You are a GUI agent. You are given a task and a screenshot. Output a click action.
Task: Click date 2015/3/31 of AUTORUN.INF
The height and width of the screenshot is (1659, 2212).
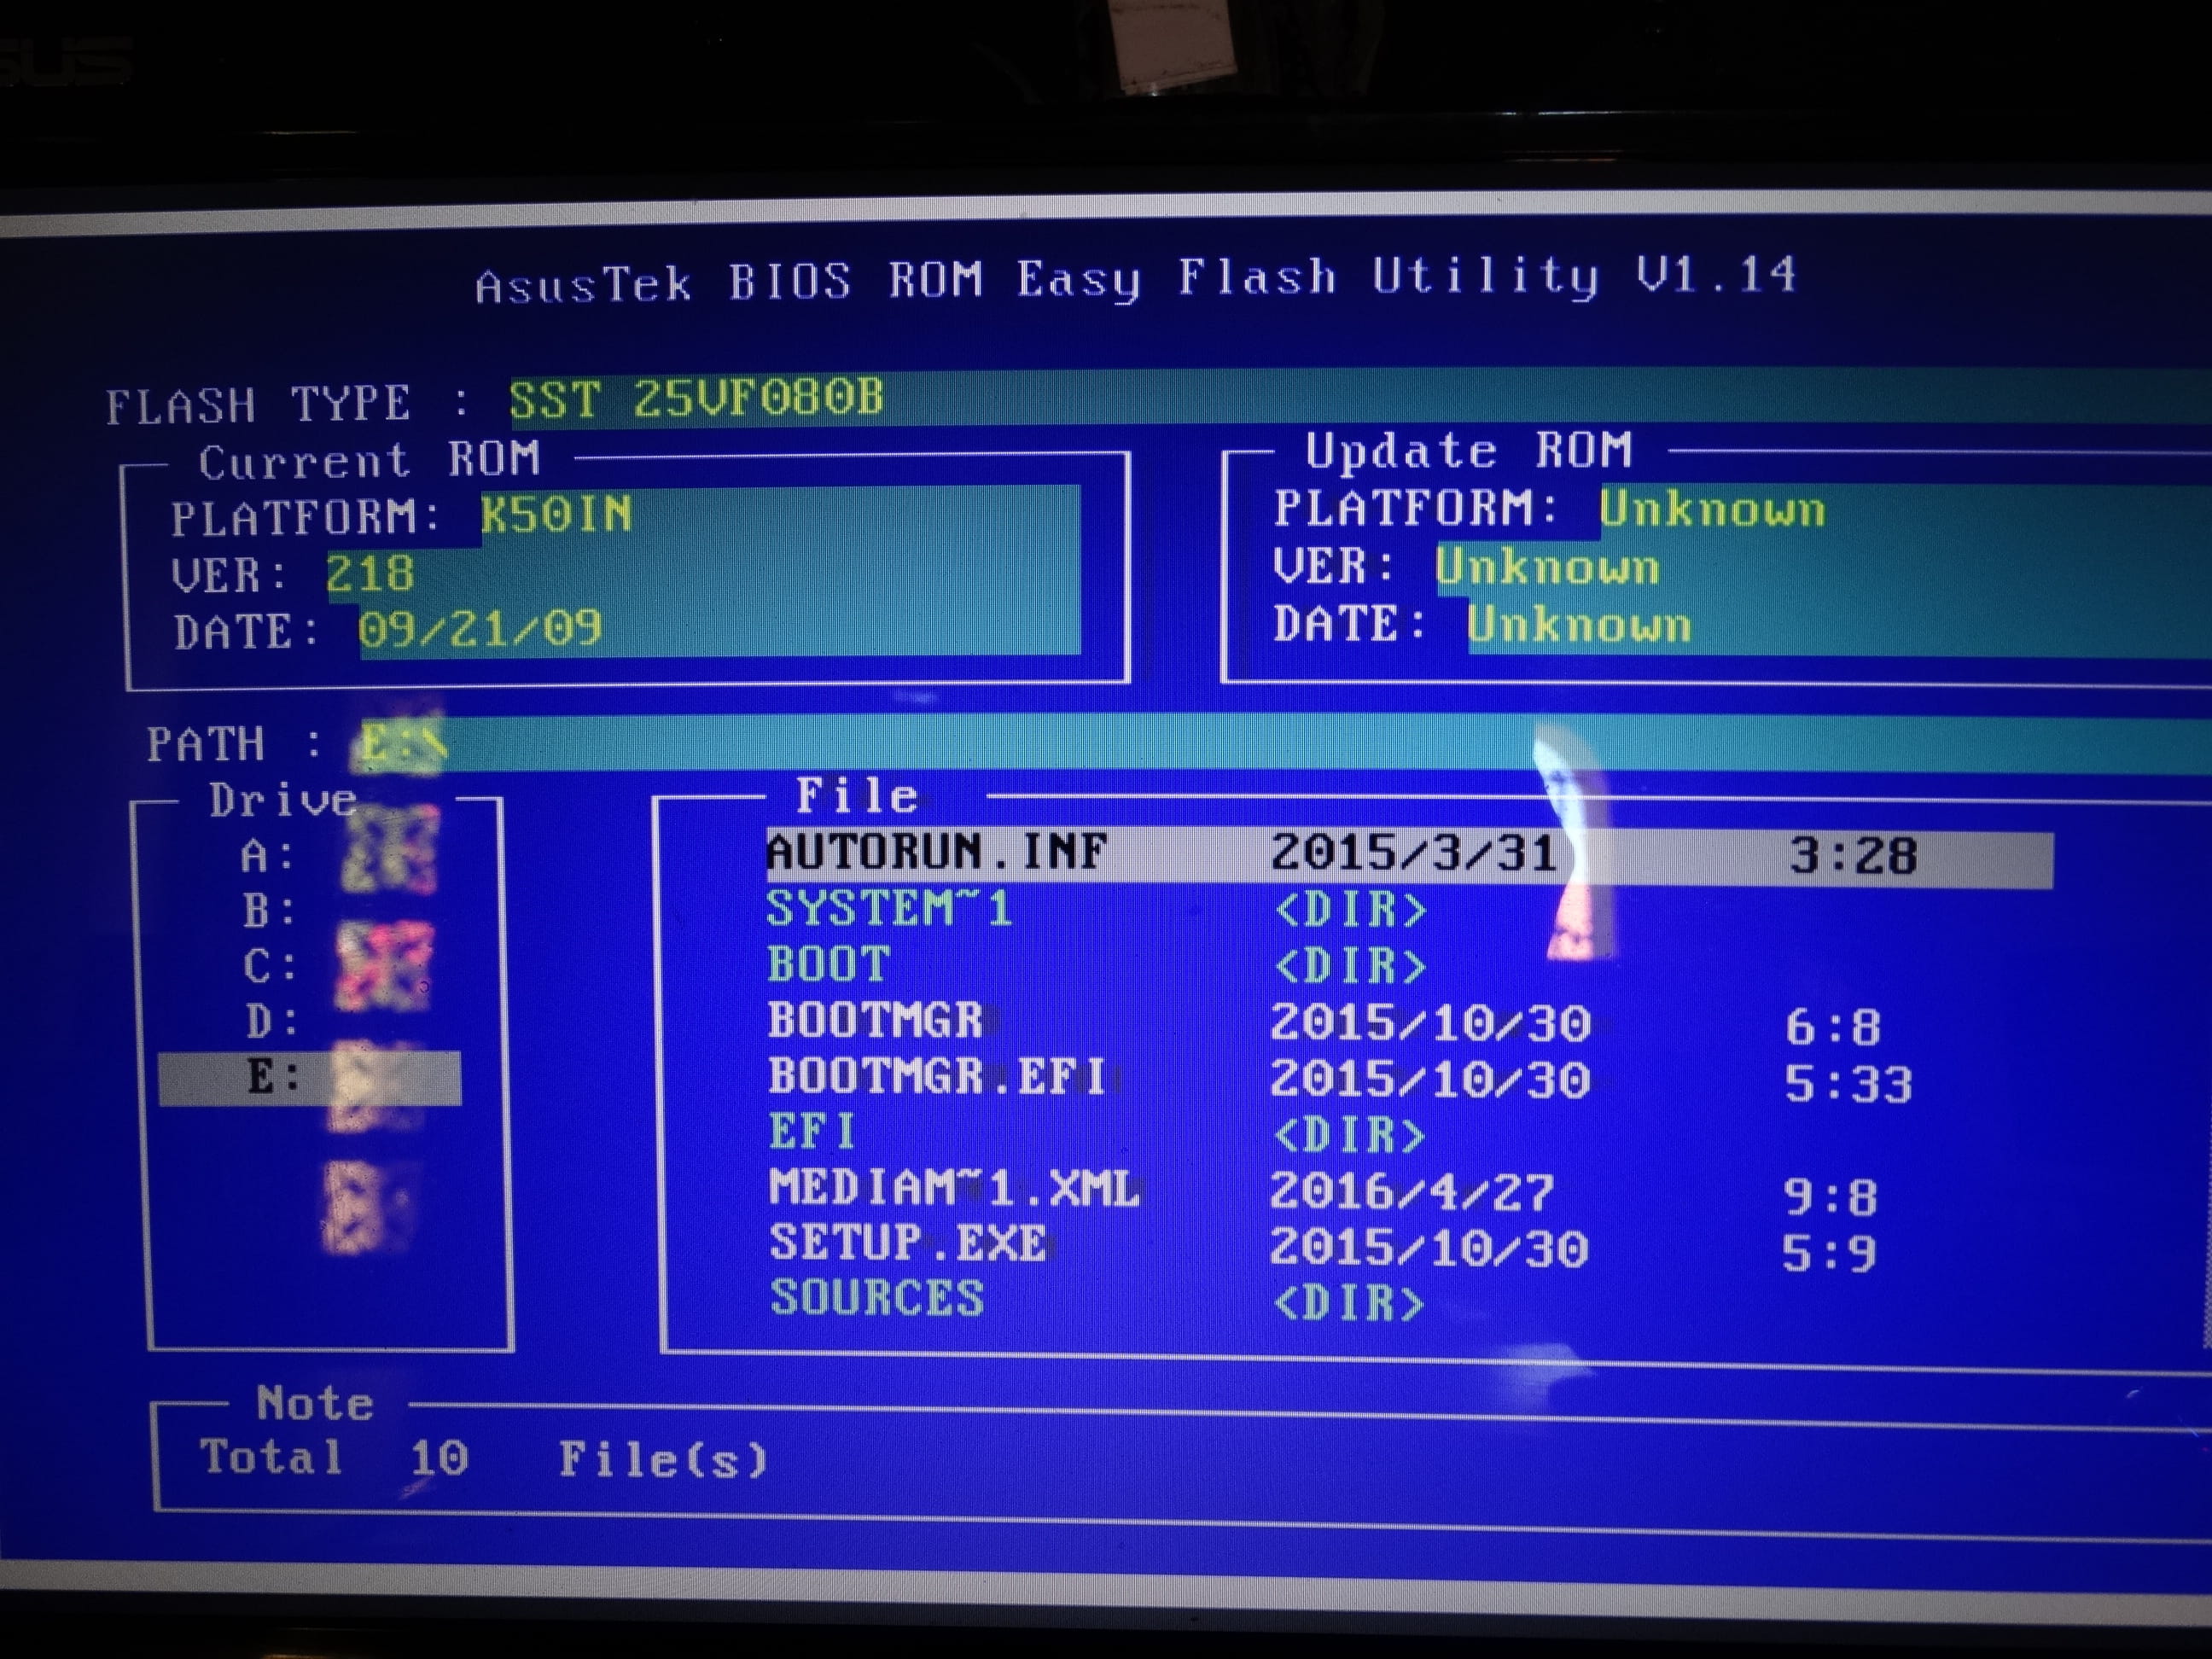coord(1413,855)
